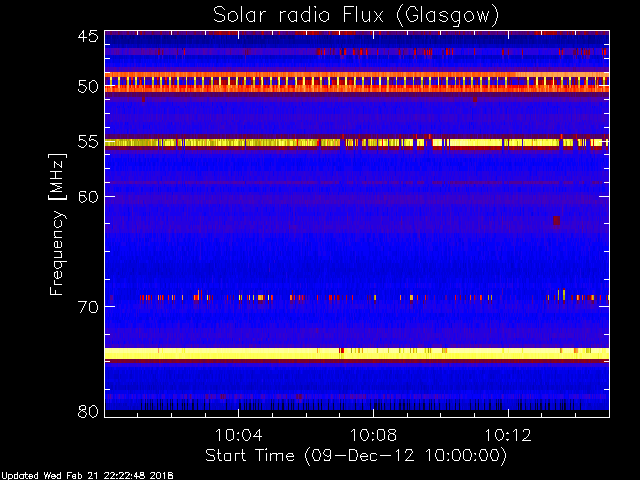Click the 50 frequency axis label

[x=88, y=87]
